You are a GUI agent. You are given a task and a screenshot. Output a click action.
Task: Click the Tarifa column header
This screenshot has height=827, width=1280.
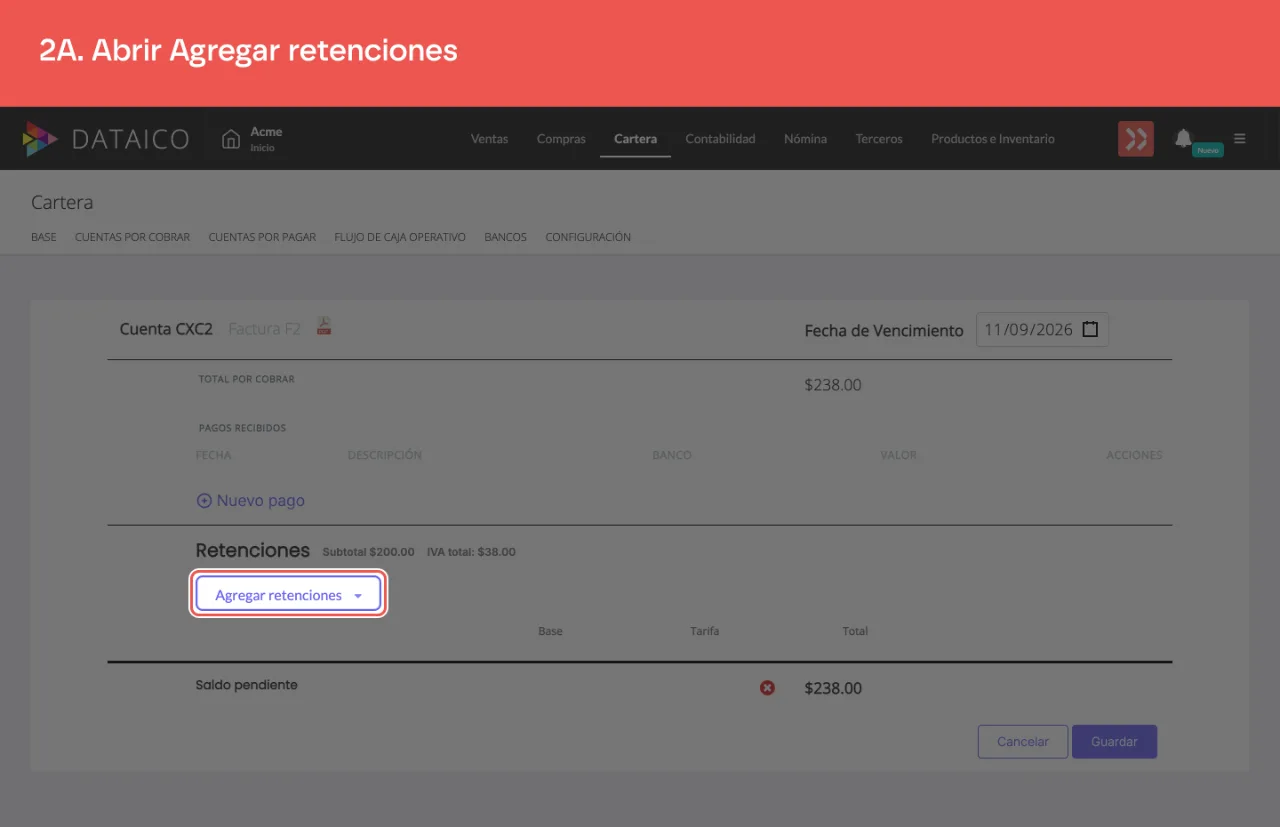704,632
